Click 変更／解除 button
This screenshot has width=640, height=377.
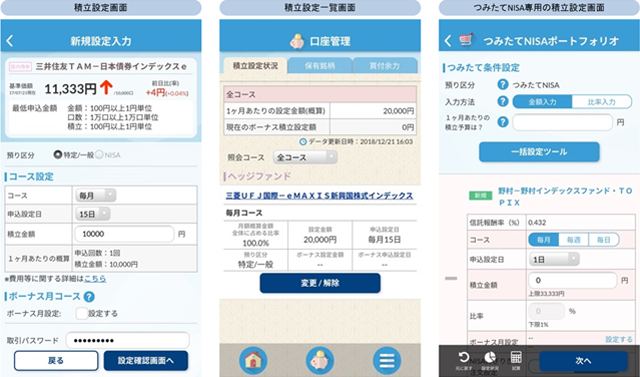pyautogui.click(x=320, y=283)
